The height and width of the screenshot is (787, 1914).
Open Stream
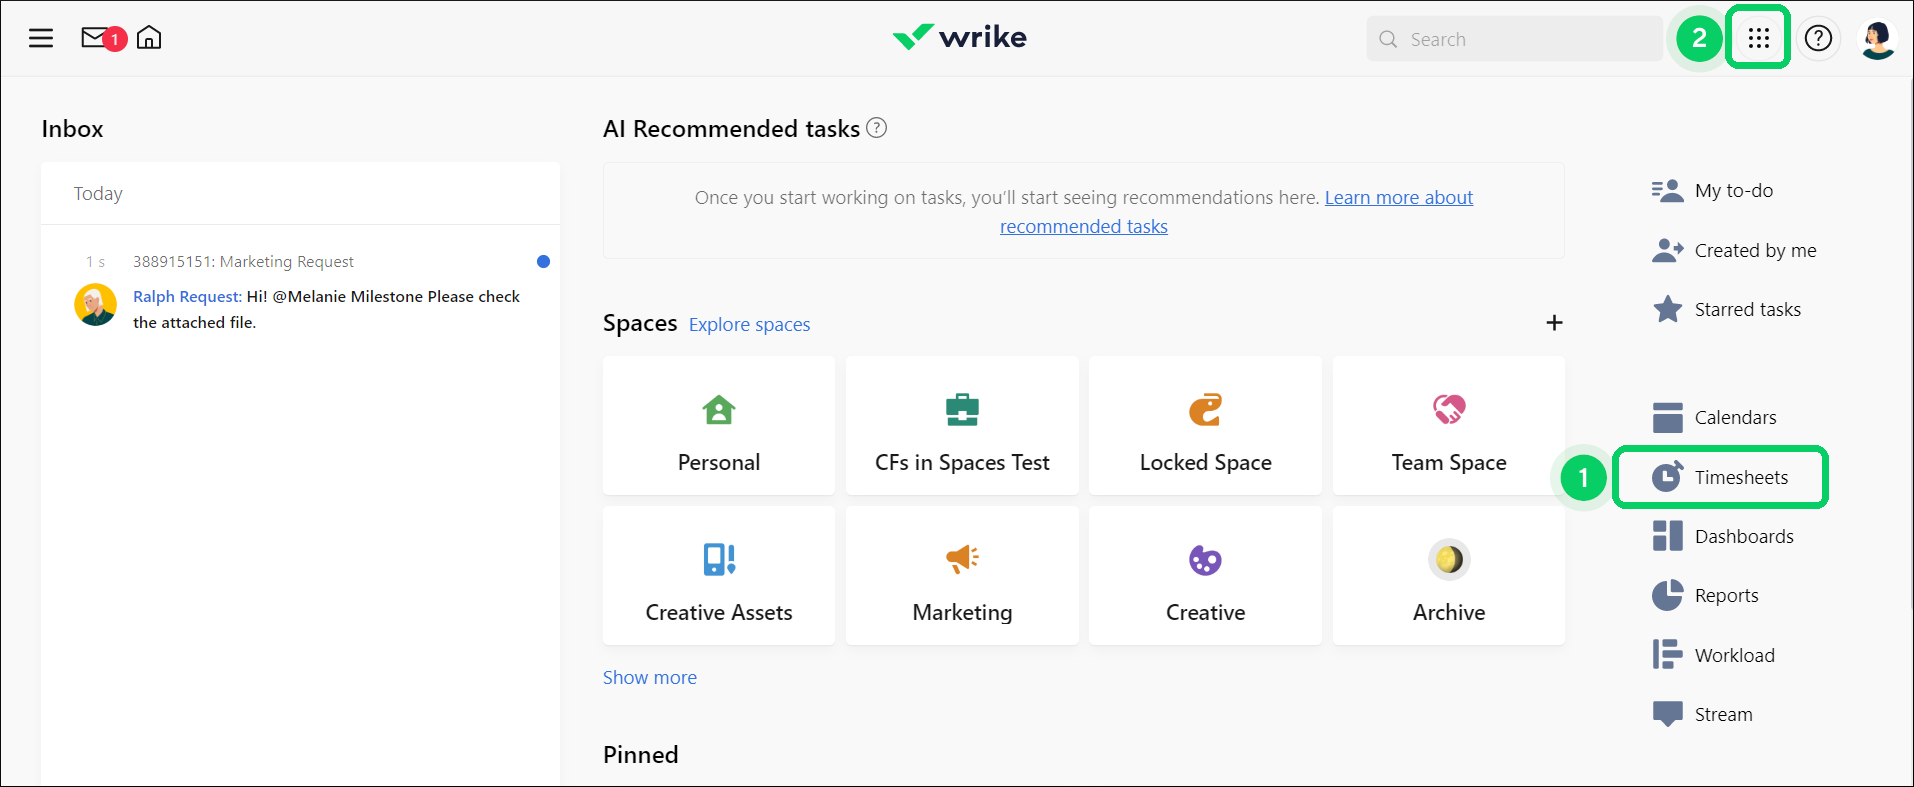pos(1702,714)
